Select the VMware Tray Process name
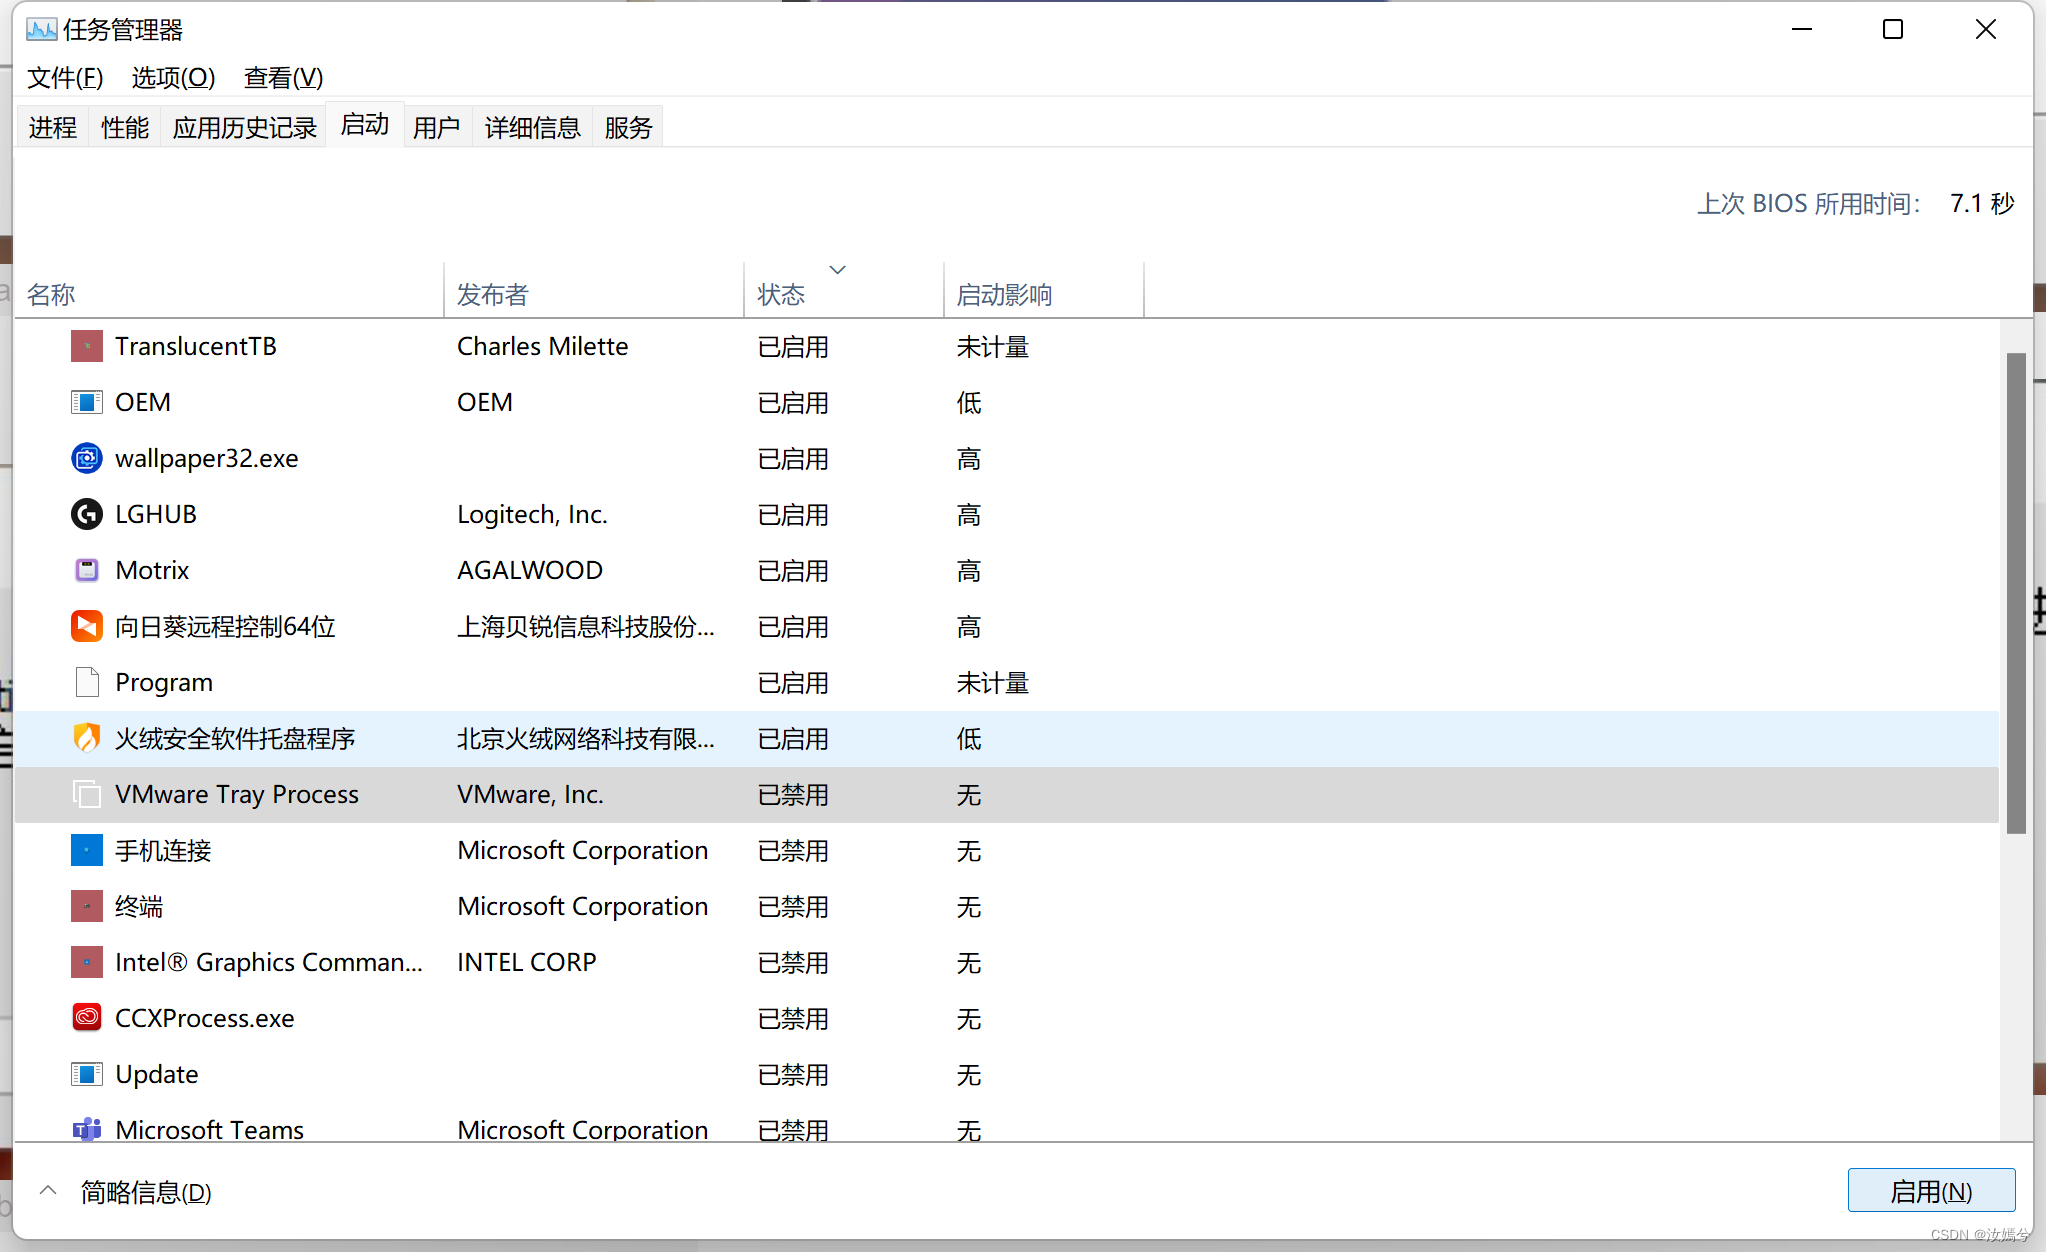 [x=237, y=794]
